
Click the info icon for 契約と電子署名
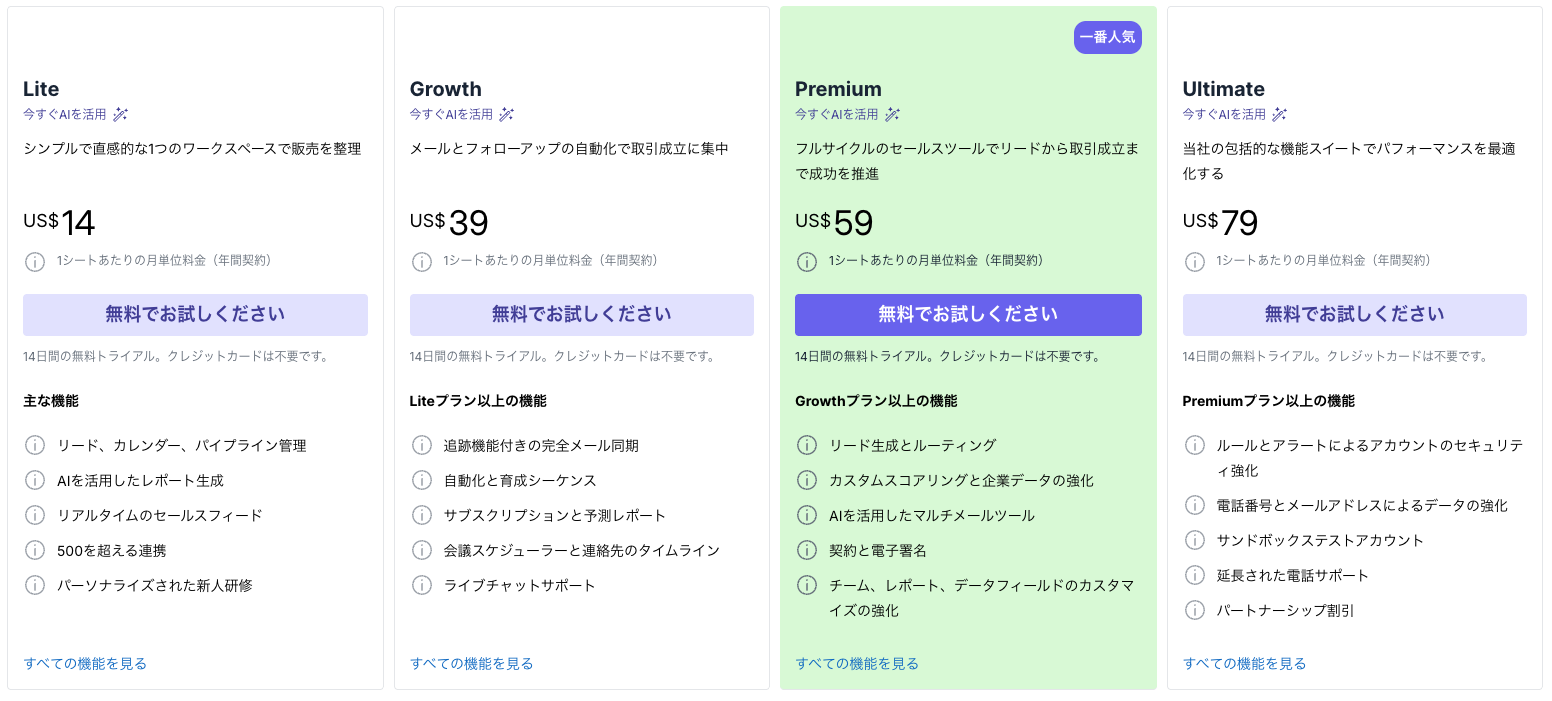(807, 550)
